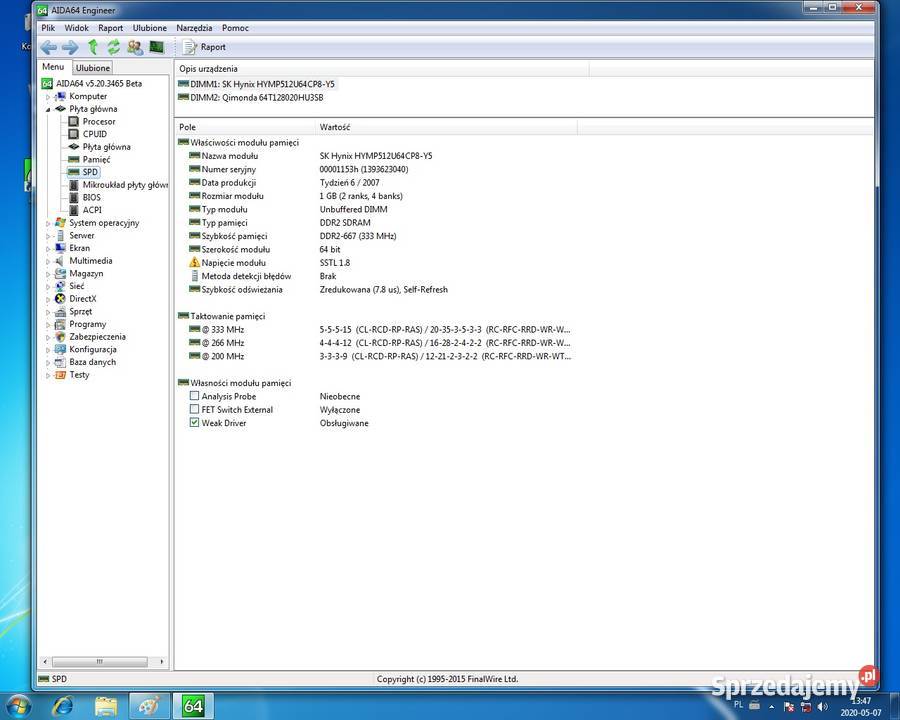Click the @ 333 MHz timing row
The height and width of the screenshot is (720, 900).
coord(379,330)
